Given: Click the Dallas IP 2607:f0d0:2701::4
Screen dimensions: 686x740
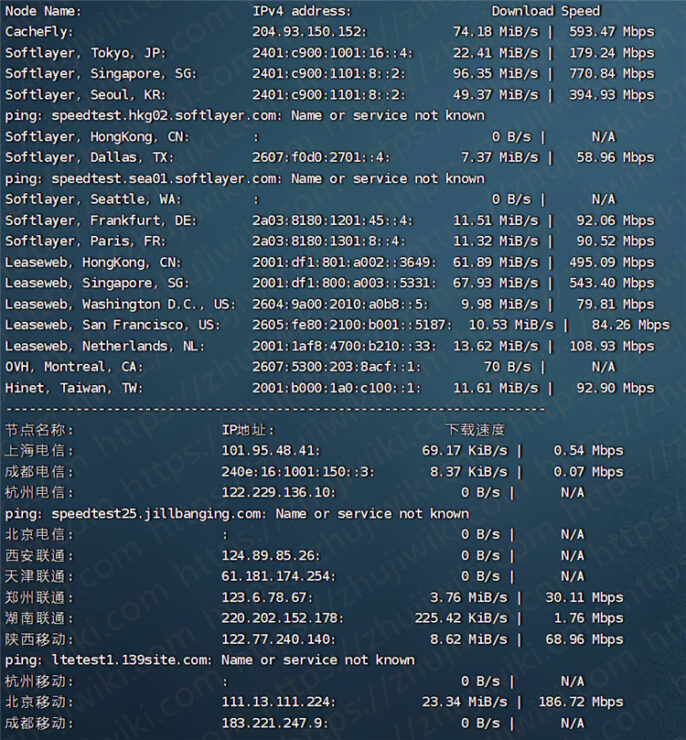Looking at the screenshot, I should coord(321,157).
